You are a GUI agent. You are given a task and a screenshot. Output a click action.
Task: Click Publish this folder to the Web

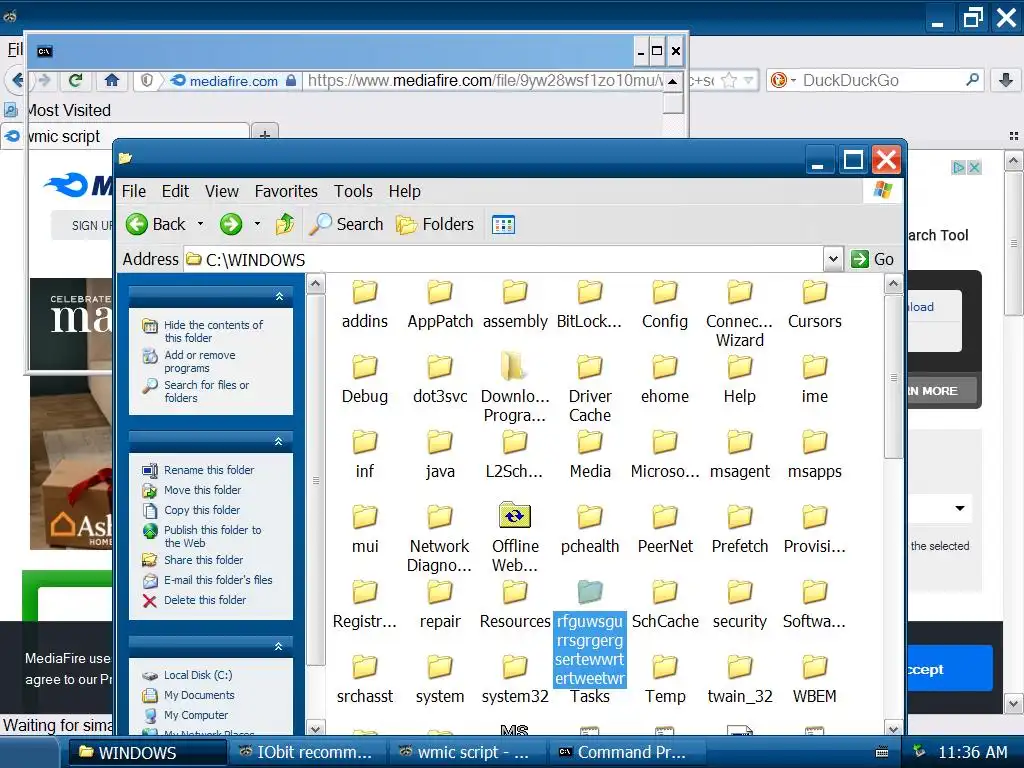point(212,536)
